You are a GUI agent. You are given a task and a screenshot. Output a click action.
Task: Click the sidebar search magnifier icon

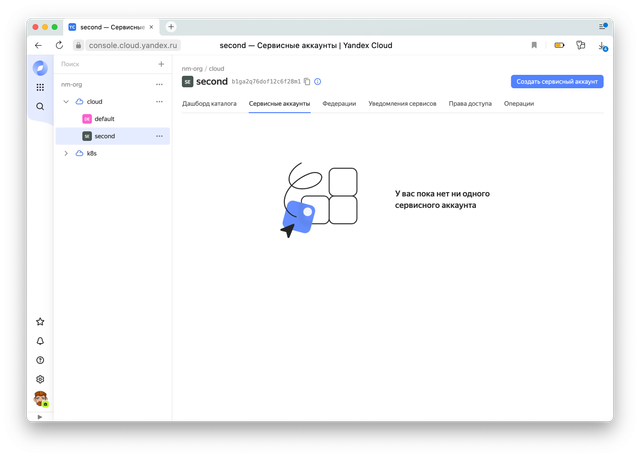[40, 106]
